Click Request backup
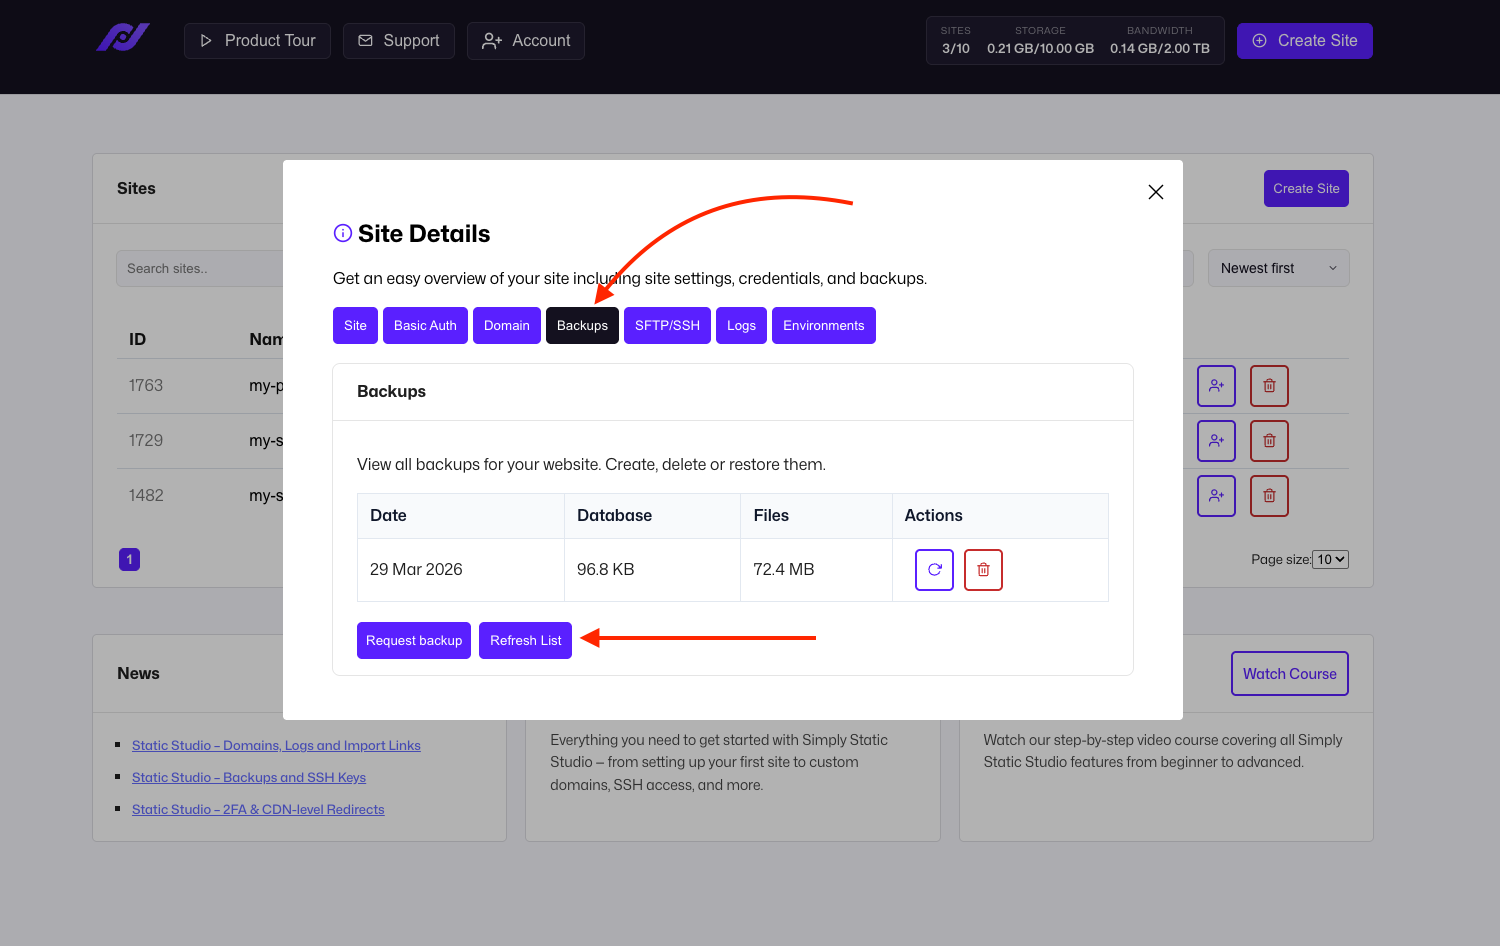1500x946 pixels. point(414,641)
